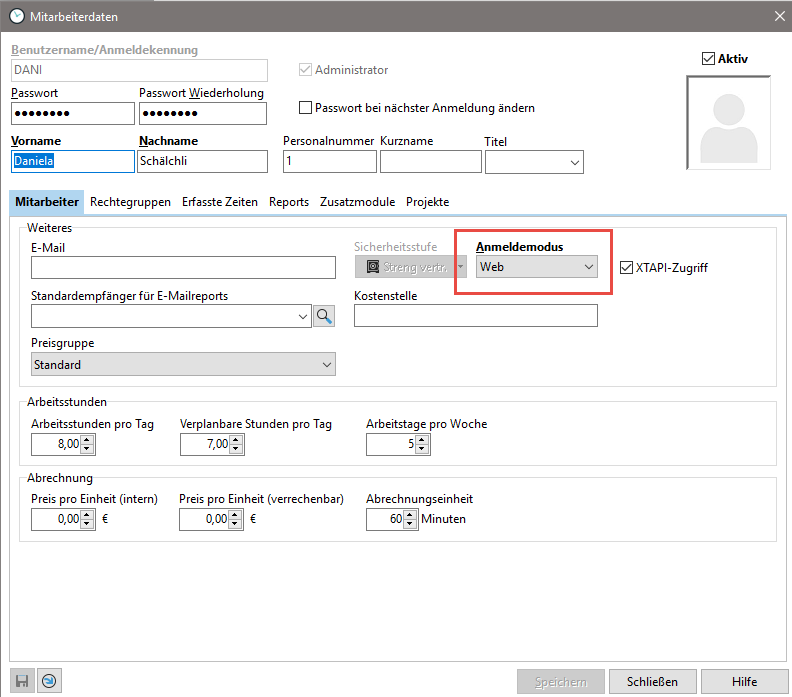Increase Arbeitsstunden pro Tag with up arrow
Image resolution: width=792 pixels, height=697 pixels.
[x=87, y=439]
